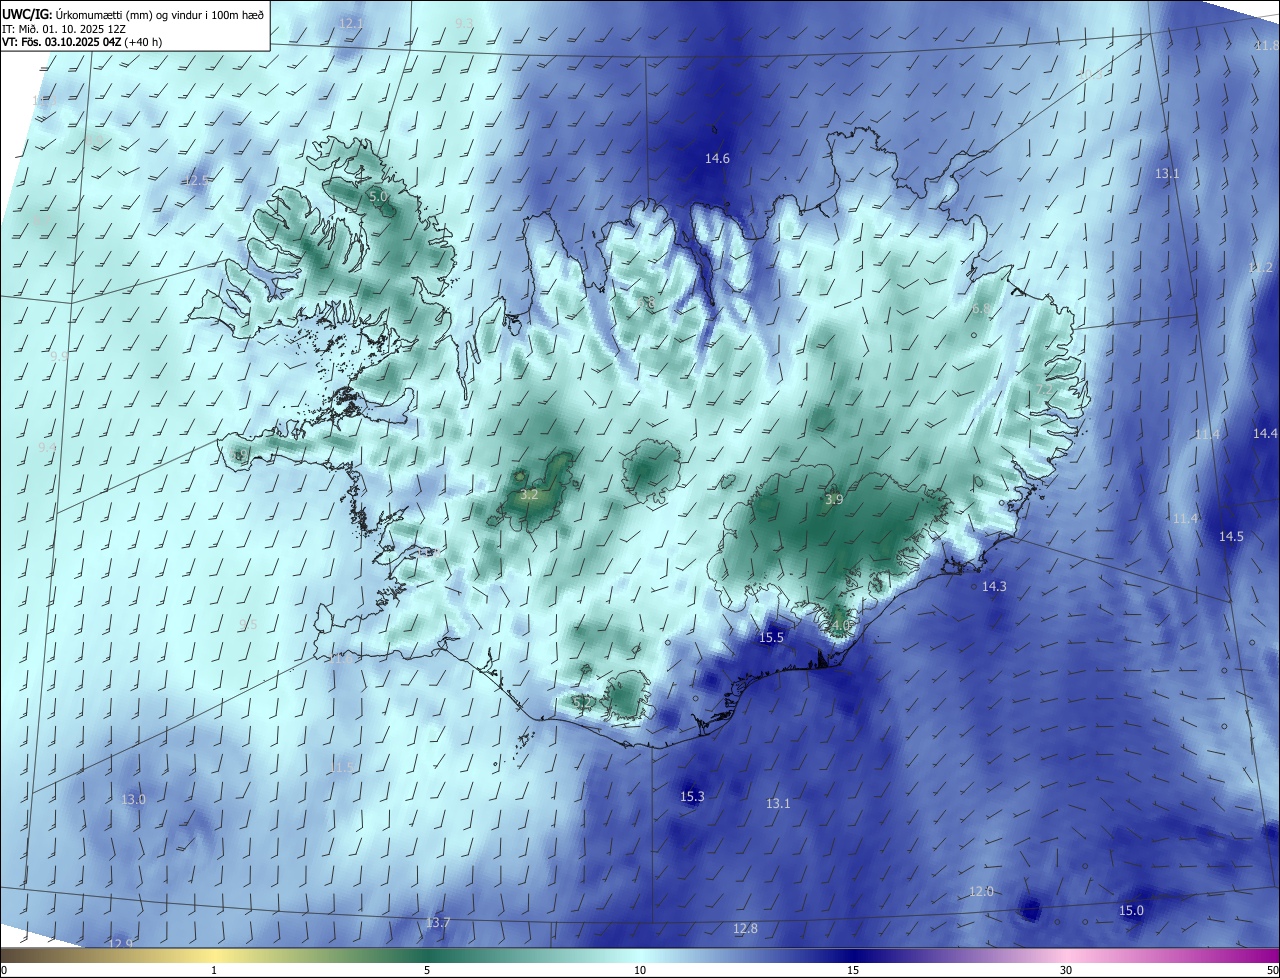The width and height of the screenshot is (1280, 978).
Task: Click the 12.5 value label
Action: pyautogui.click(x=197, y=181)
